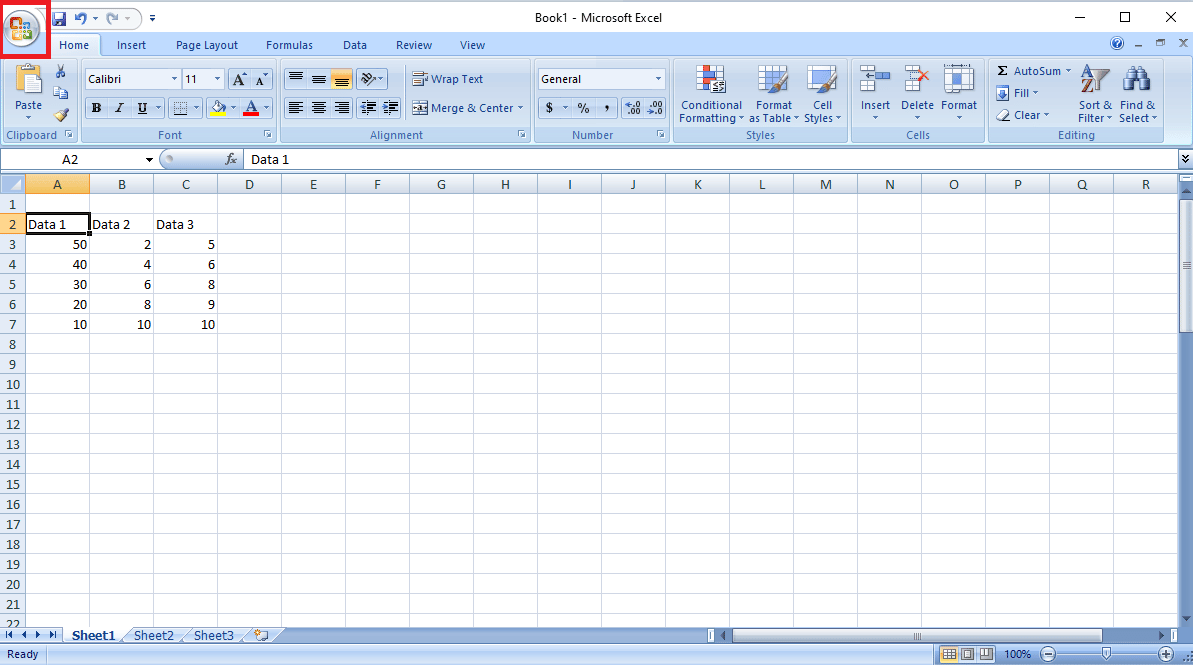Open the Formulas ribbon tab
The width and height of the screenshot is (1193, 665).
pos(289,45)
